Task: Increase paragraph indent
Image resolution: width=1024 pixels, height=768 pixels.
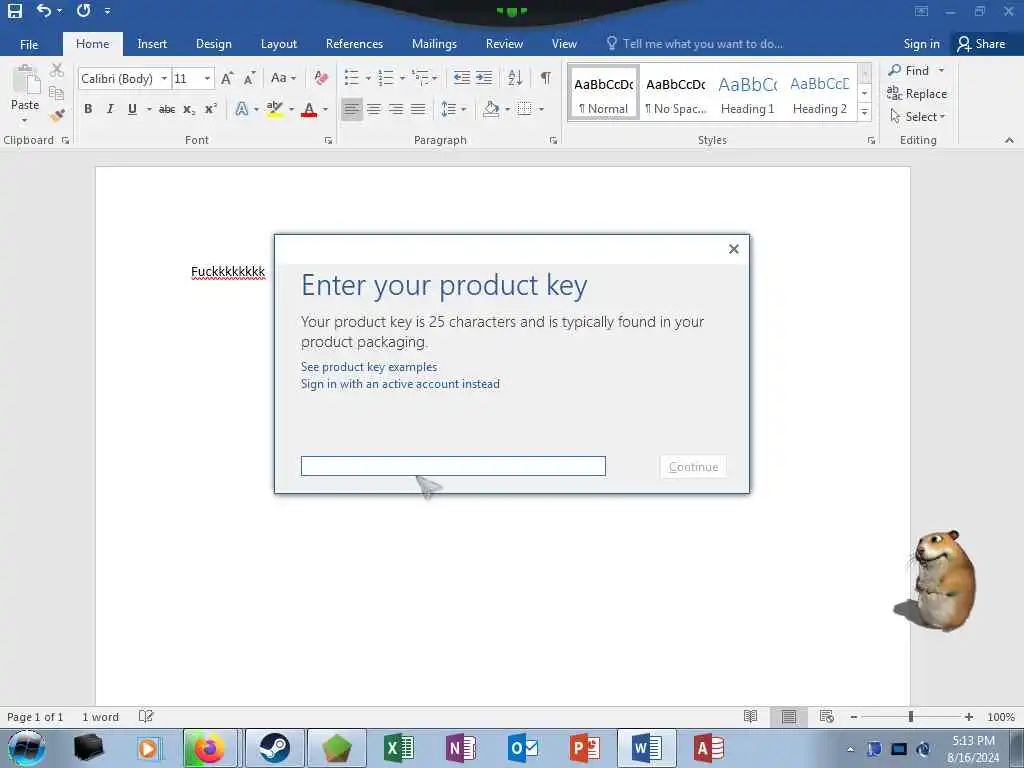Action: pos(484,78)
